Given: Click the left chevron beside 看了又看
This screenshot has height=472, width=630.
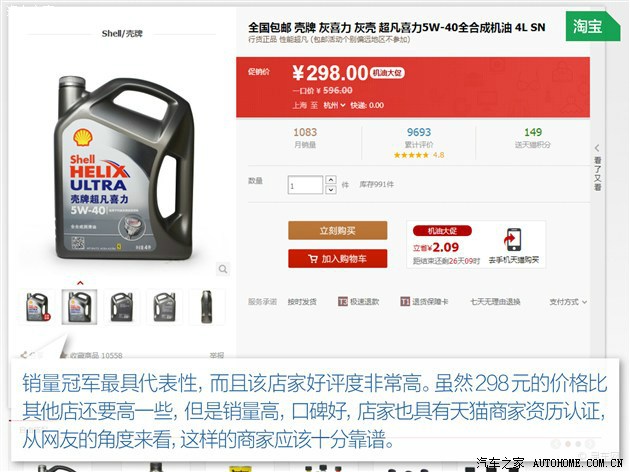Looking at the screenshot, I should coord(597,148).
